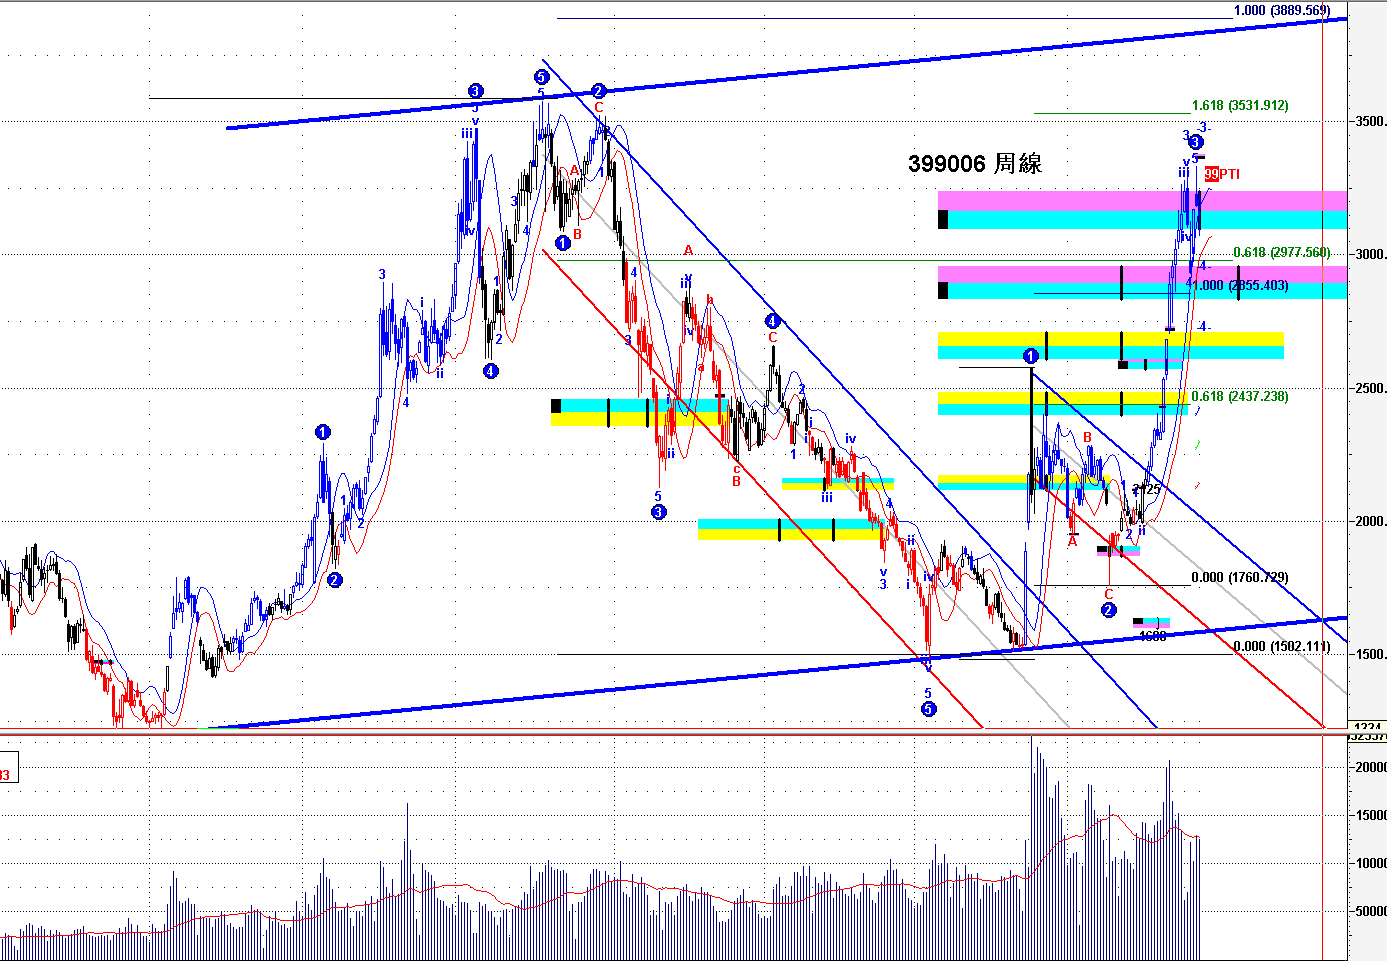Select the 0.000 (1502.111) base level label
Image resolution: width=1387 pixels, height=961 pixels.
click(x=1281, y=646)
